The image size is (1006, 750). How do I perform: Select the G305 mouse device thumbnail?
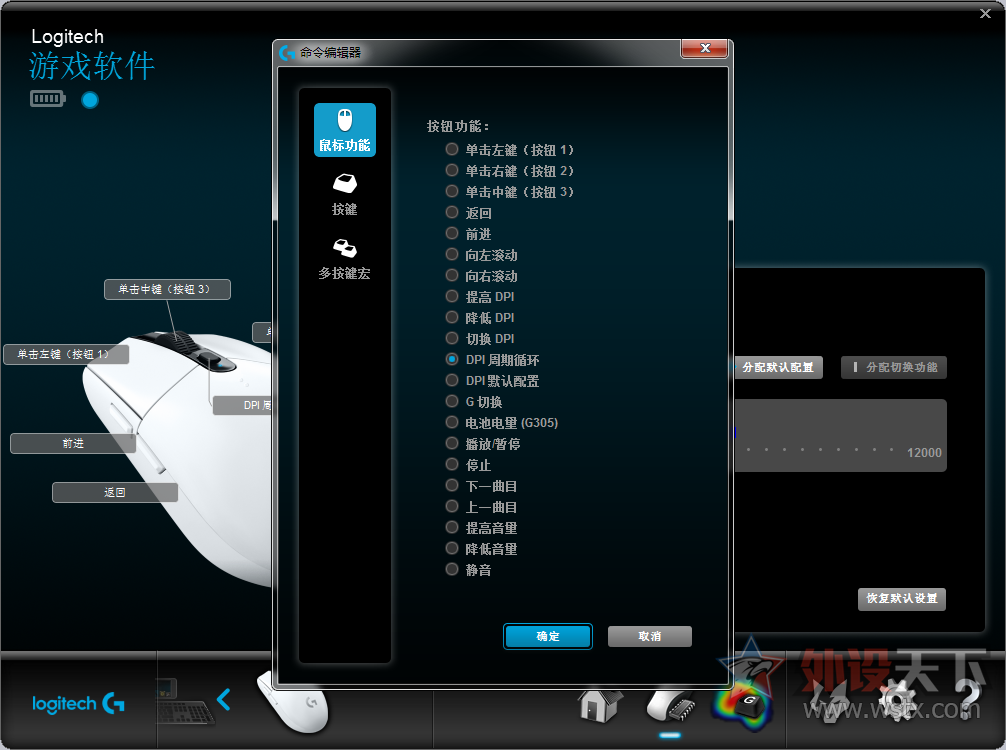click(294, 703)
